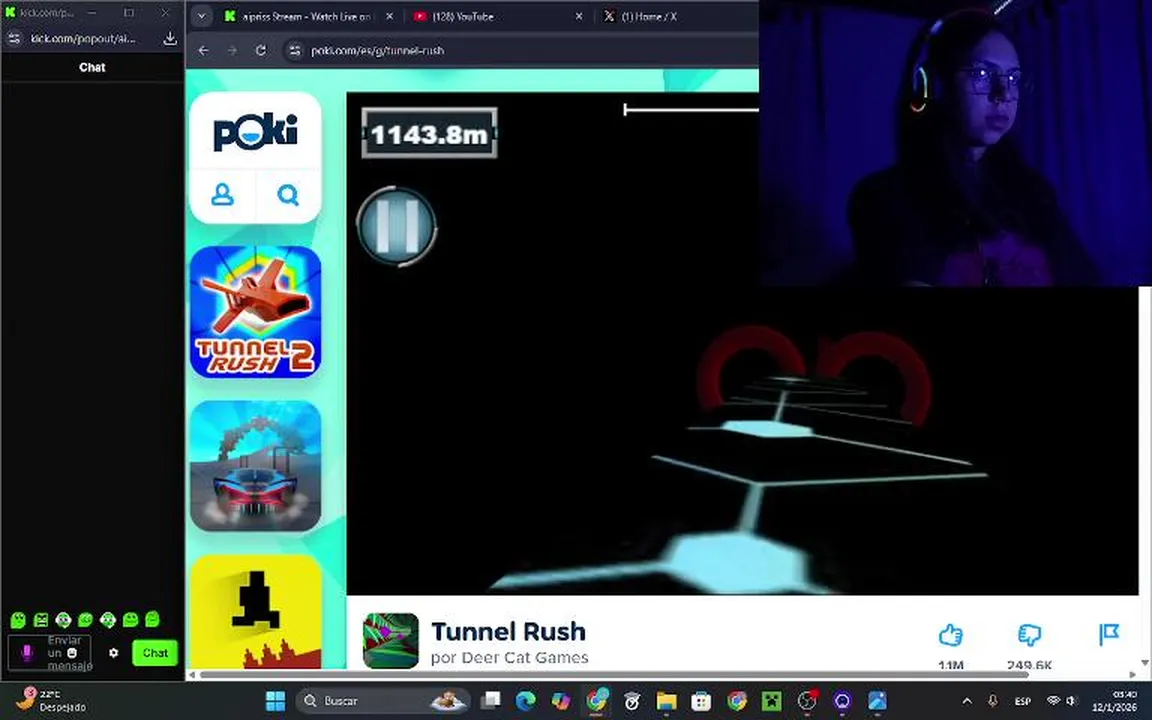This screenshot has height=720, width=1152.
Task: Open the Photos app from taskbar
Action: (x=877, y=700)
